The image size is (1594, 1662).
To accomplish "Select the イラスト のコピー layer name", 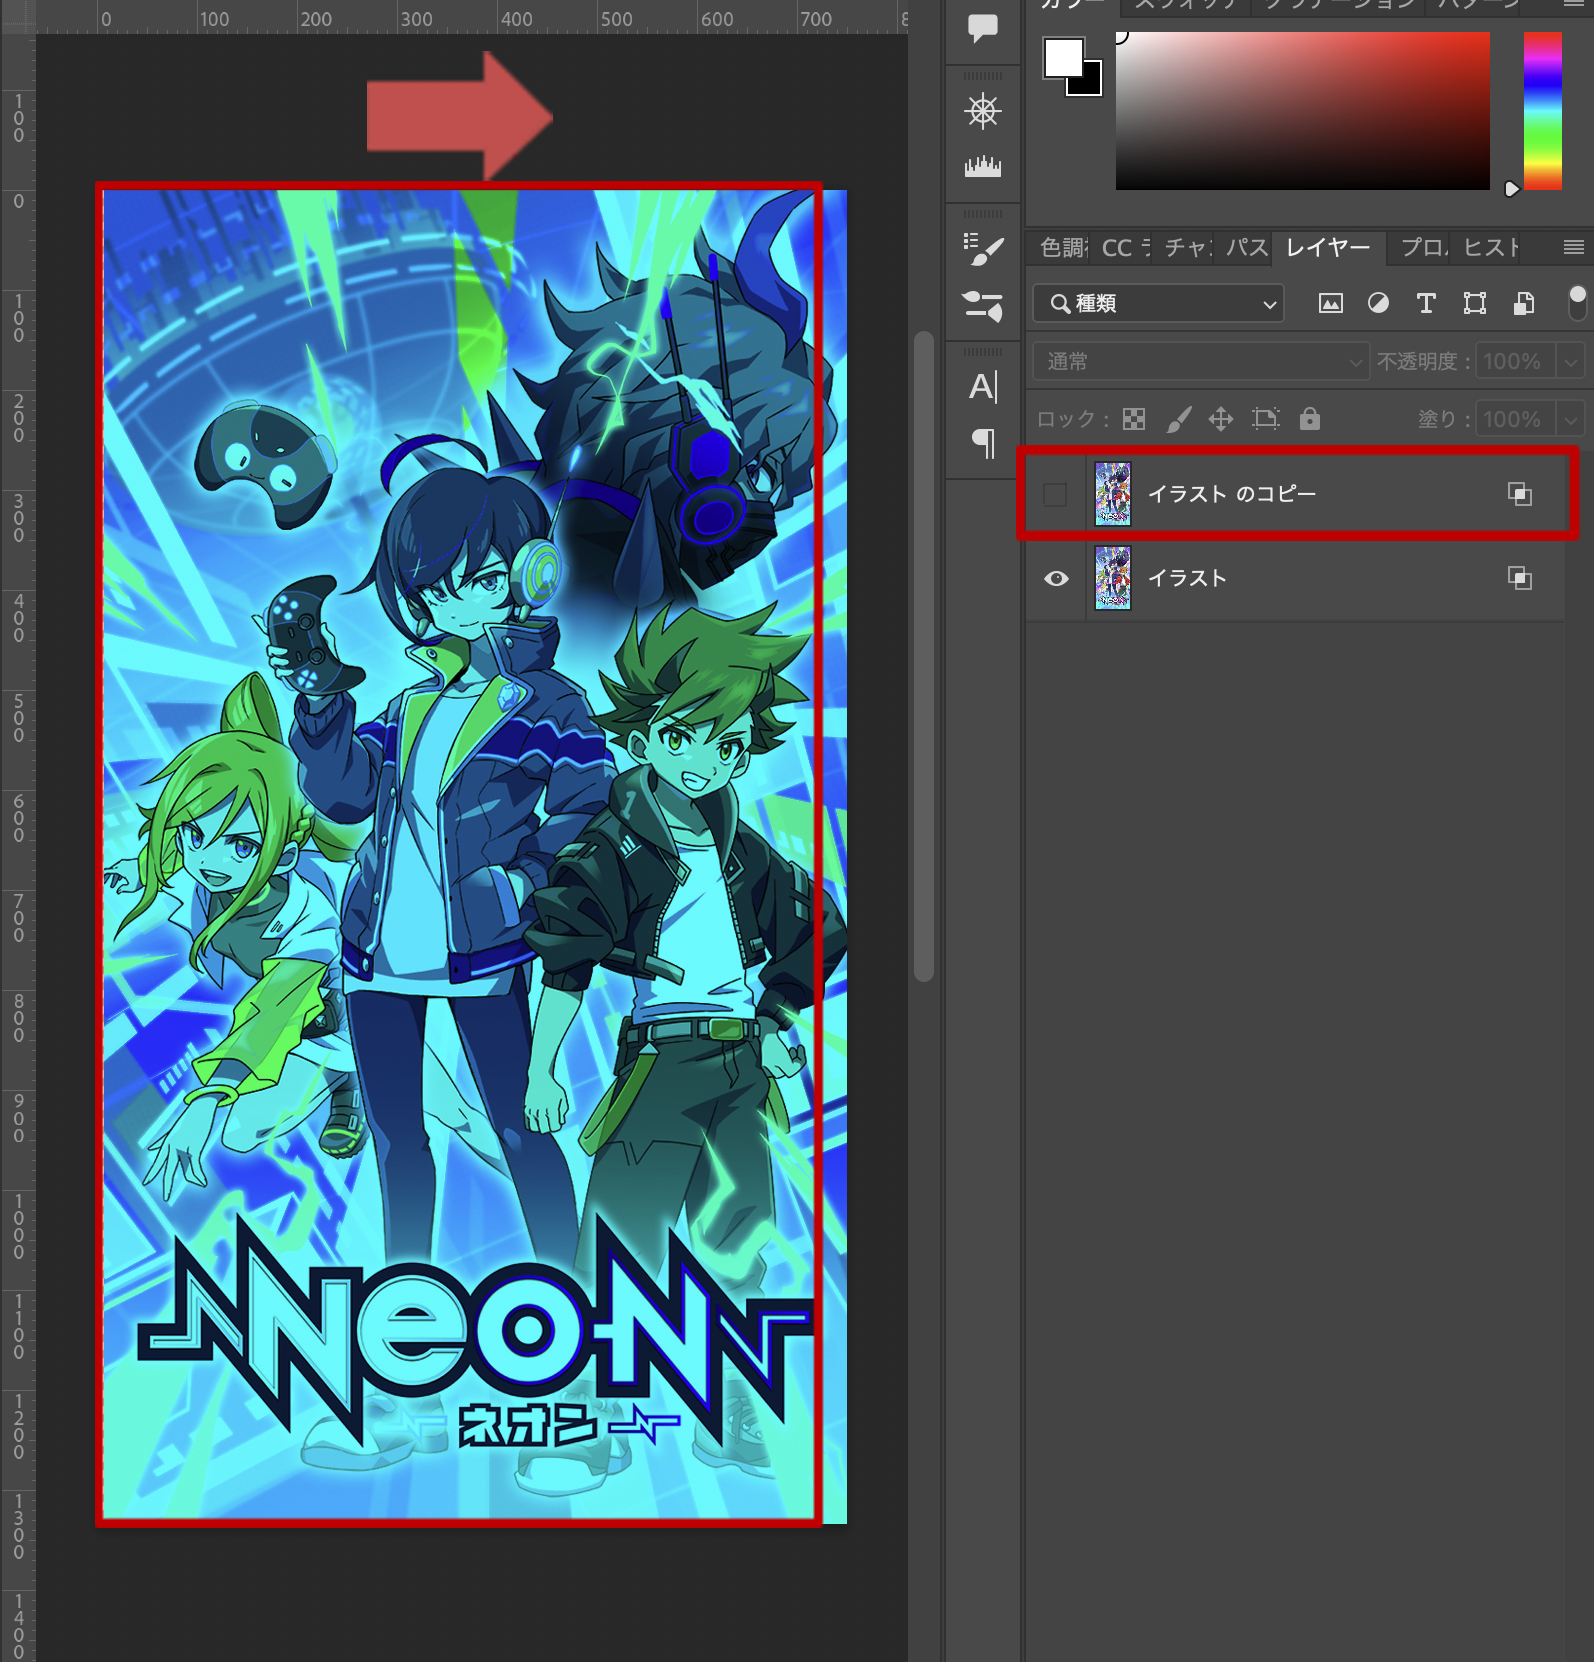I will pos(1232,494).
